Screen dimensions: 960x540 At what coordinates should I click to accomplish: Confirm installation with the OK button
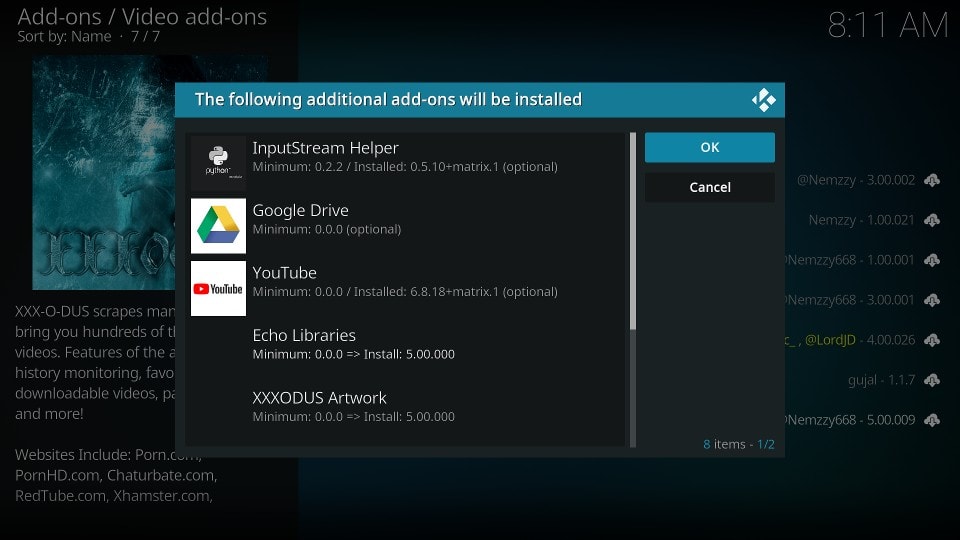(710, 148)
